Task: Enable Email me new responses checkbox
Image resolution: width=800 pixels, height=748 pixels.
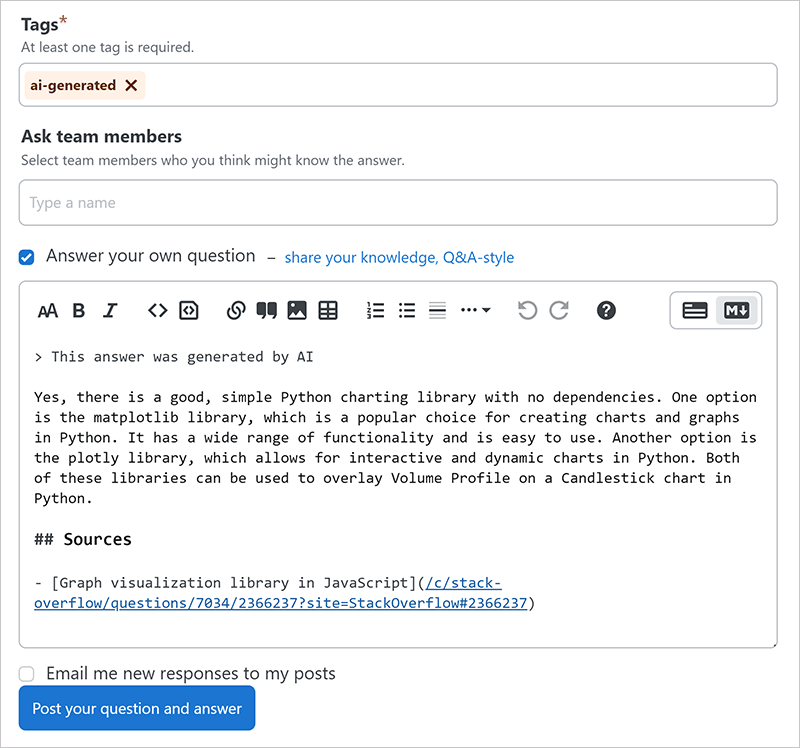Action: click(x=27, y=674)
